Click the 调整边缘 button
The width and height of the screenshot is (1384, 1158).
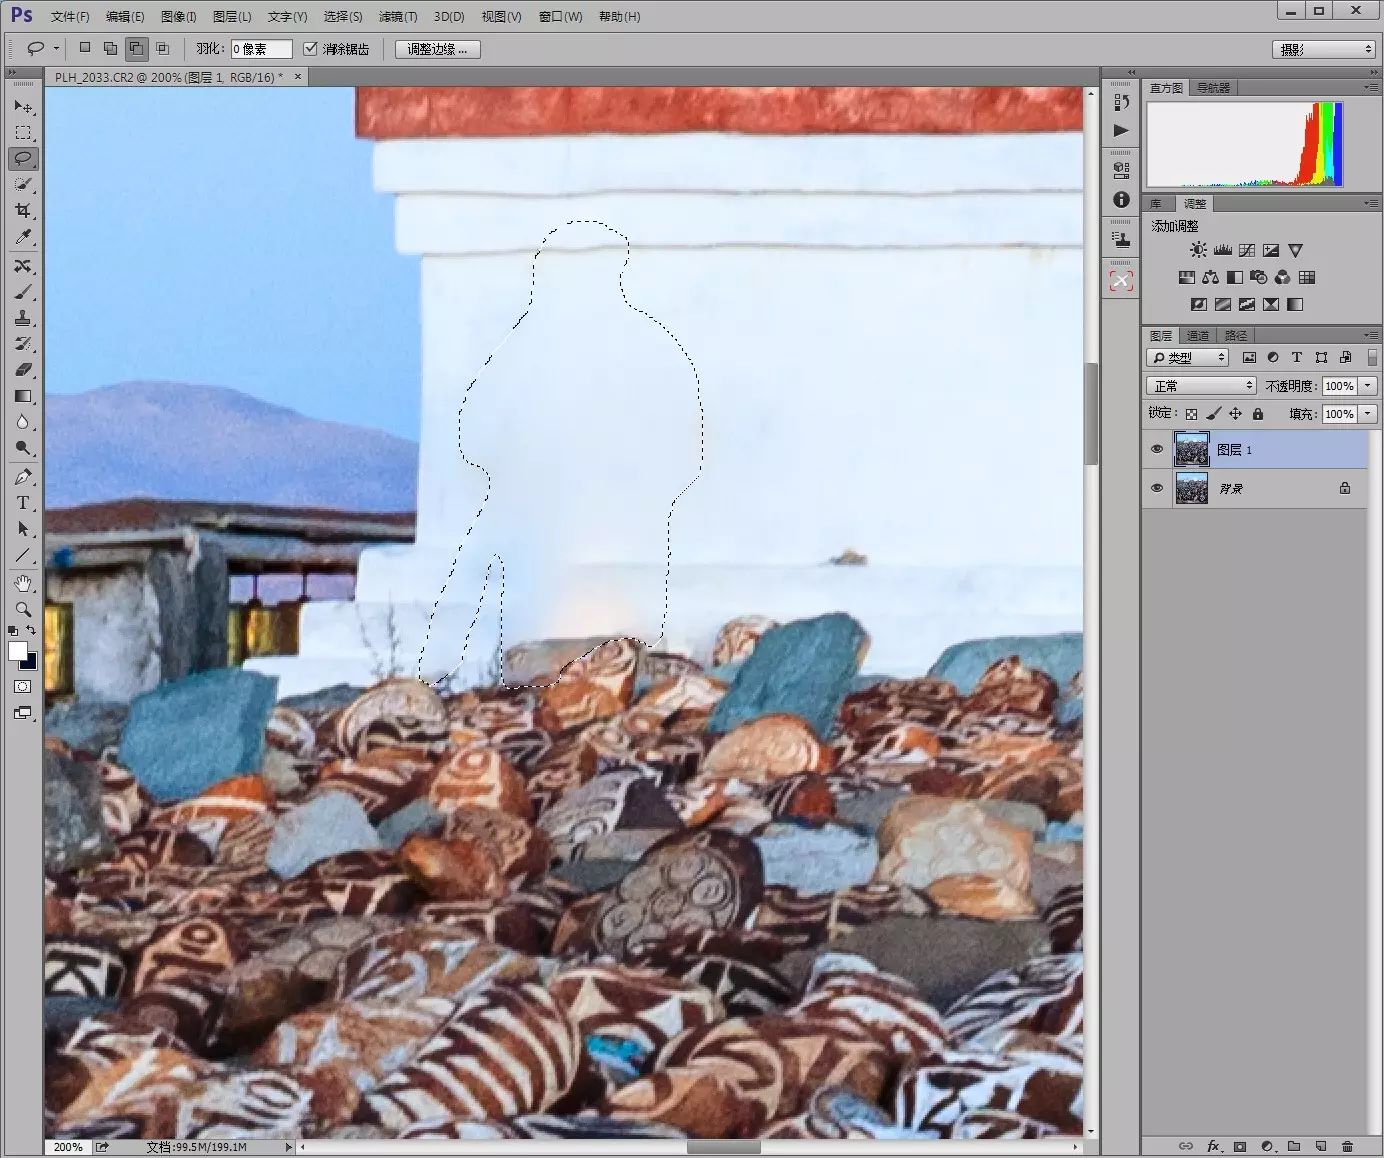point(438,49)
